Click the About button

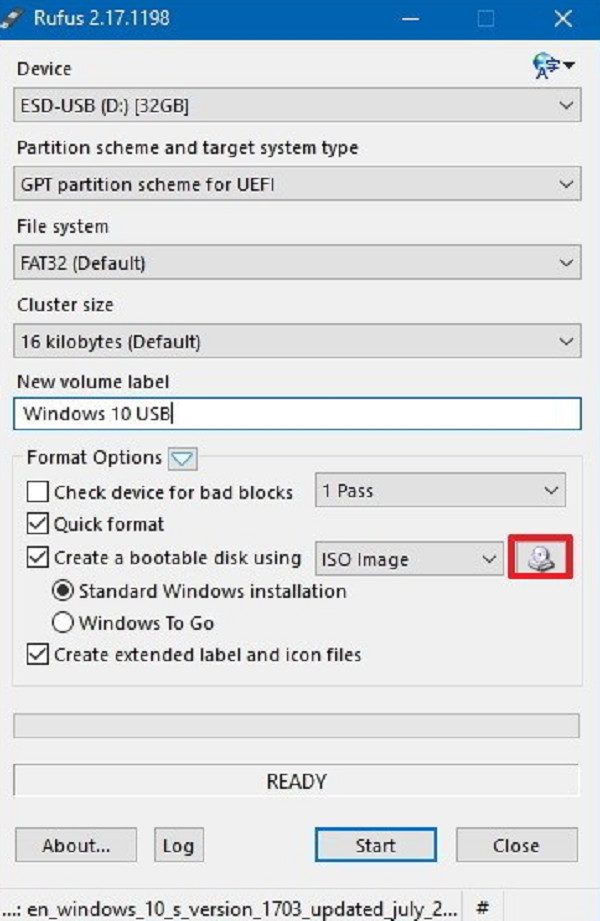(75, 845)
